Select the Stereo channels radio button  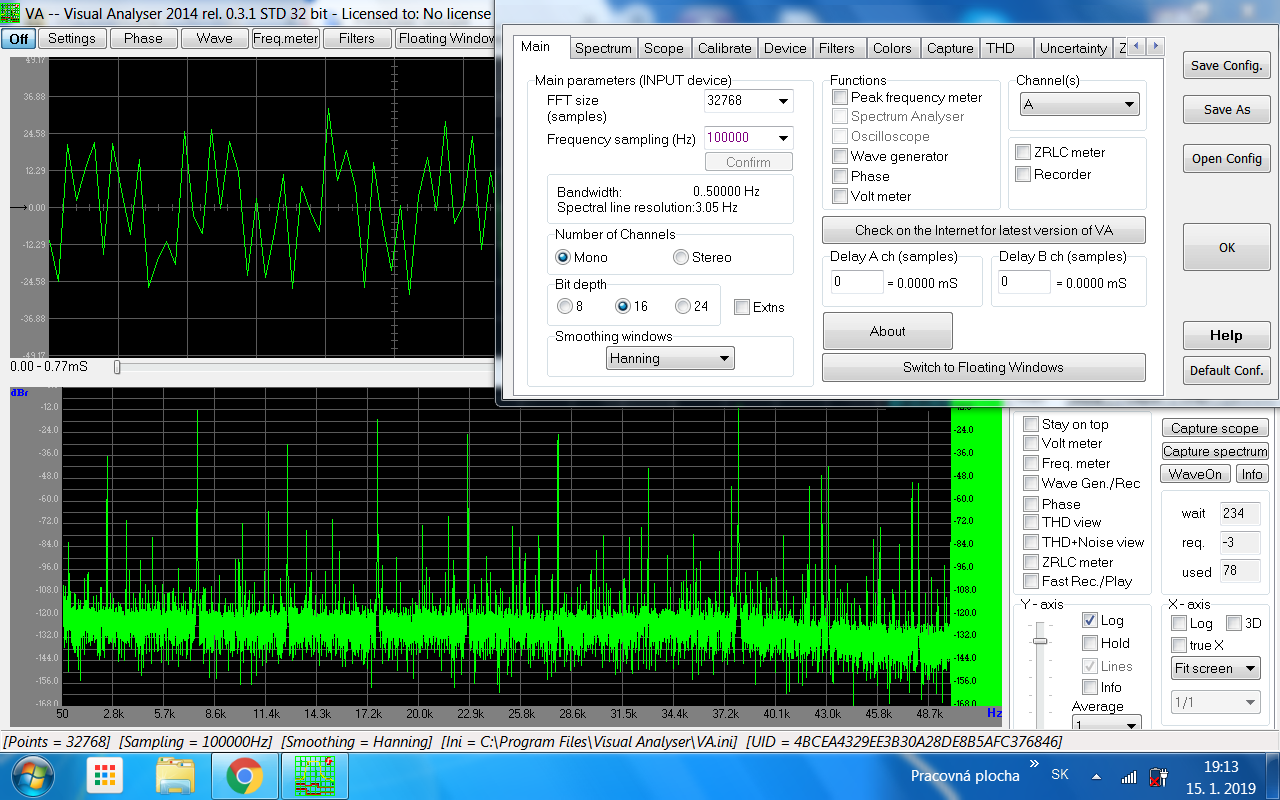pyautogui.click(x=682, y=257)
